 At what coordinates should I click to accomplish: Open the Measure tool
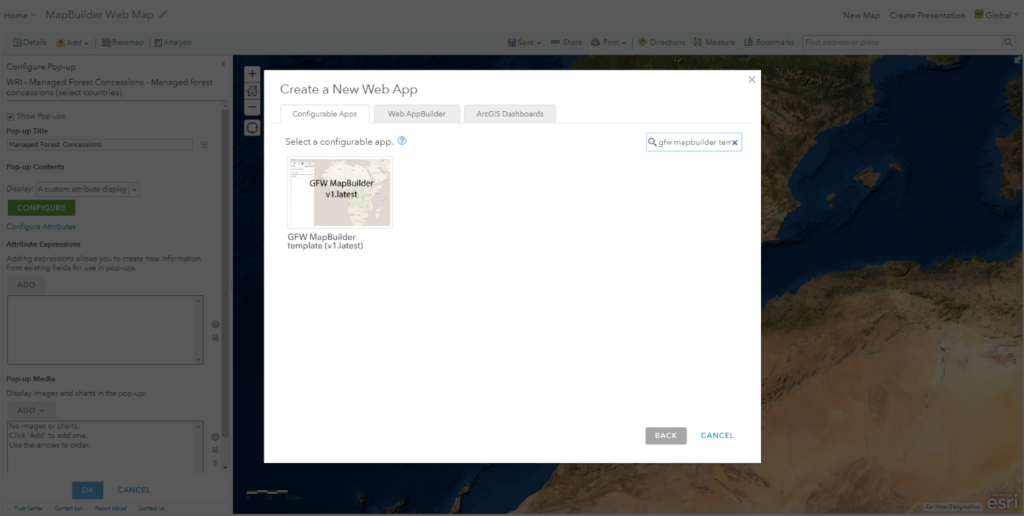(714, 42)
